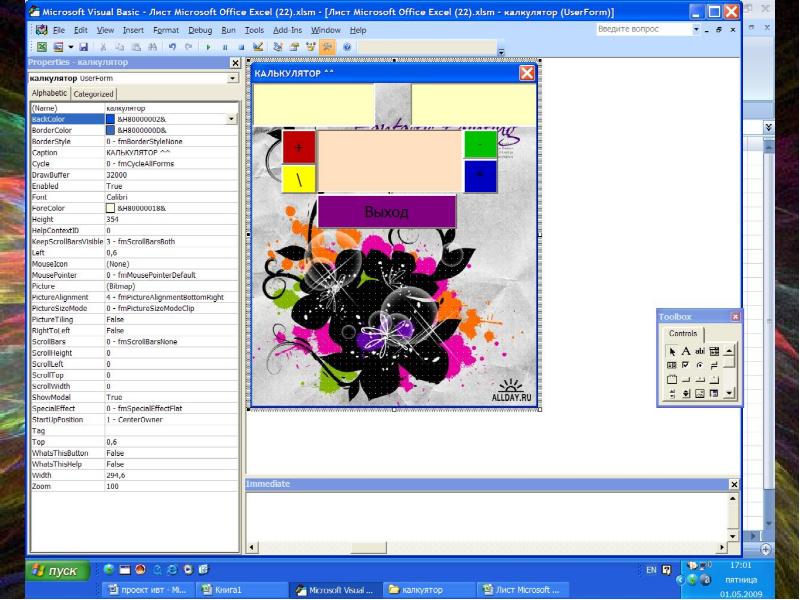Click the Save icon in the toolbar
800x600 pixels.
click(x=84, y=47)
